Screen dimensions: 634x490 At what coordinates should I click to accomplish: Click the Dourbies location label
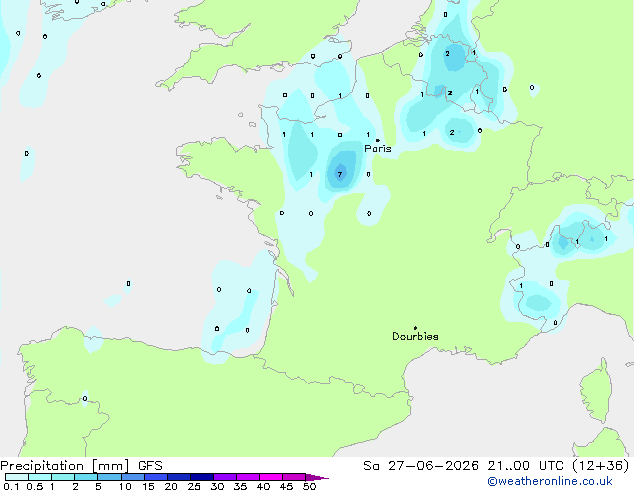click(415, 336)
